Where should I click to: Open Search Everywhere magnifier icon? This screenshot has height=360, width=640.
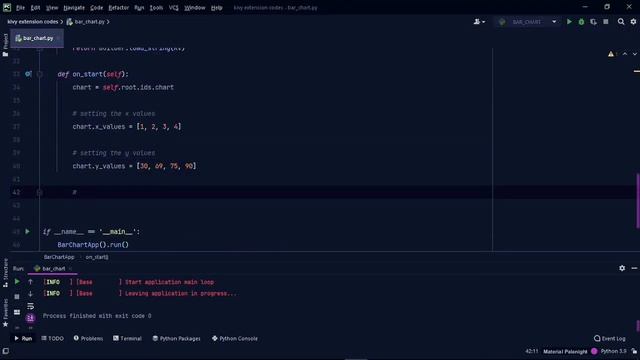[x=621, y=22]
